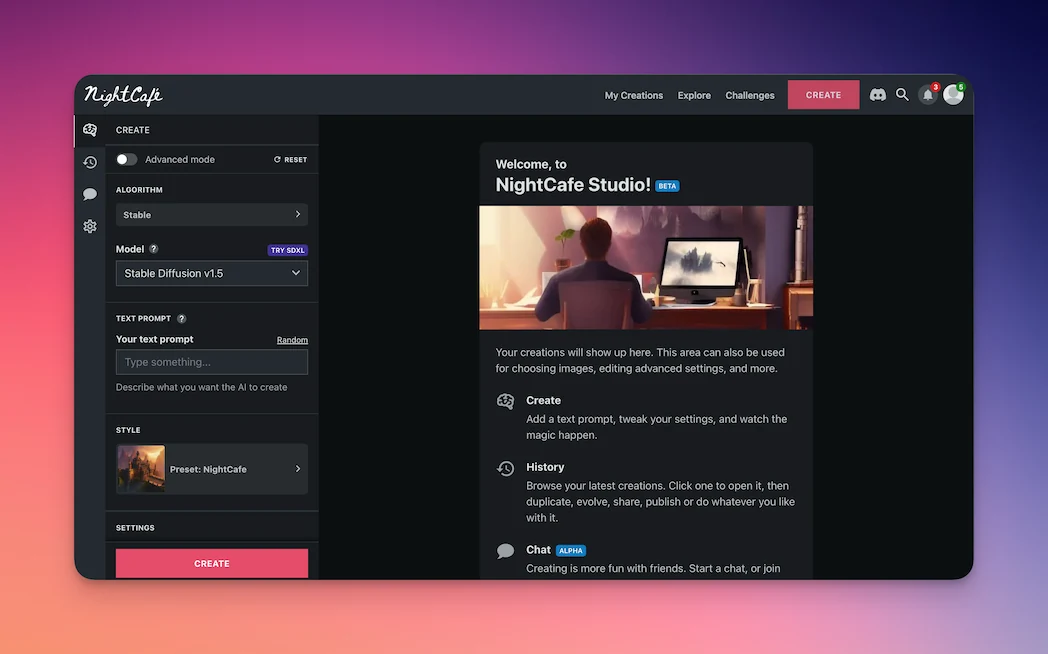Click the History clock icon in welcome panel
The width and height of the screenshot is (1048, 654).
tap(505, 468)
